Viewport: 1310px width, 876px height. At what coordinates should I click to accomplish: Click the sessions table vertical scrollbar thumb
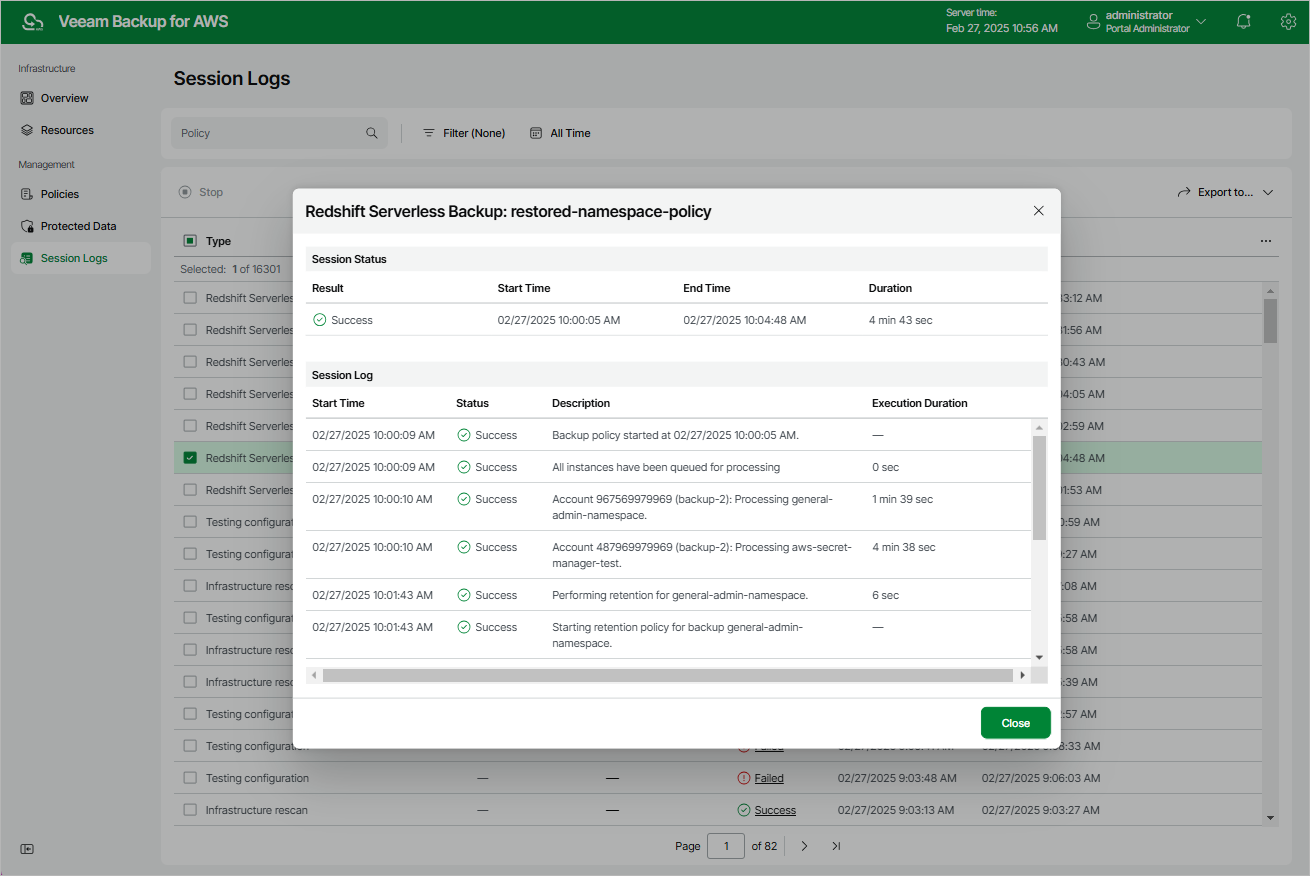pos(1271,321)
